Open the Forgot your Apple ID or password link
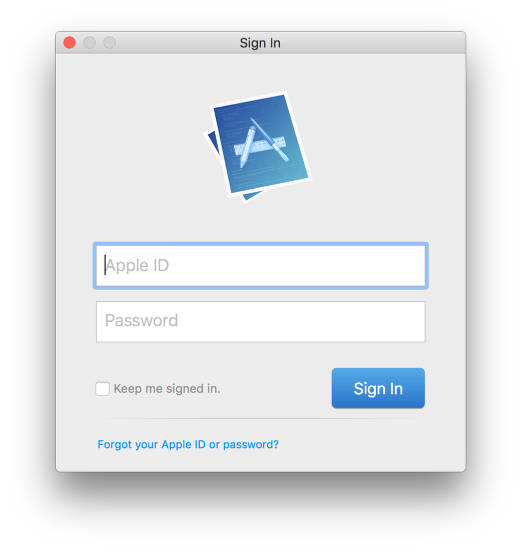 (x=188, y=444)
